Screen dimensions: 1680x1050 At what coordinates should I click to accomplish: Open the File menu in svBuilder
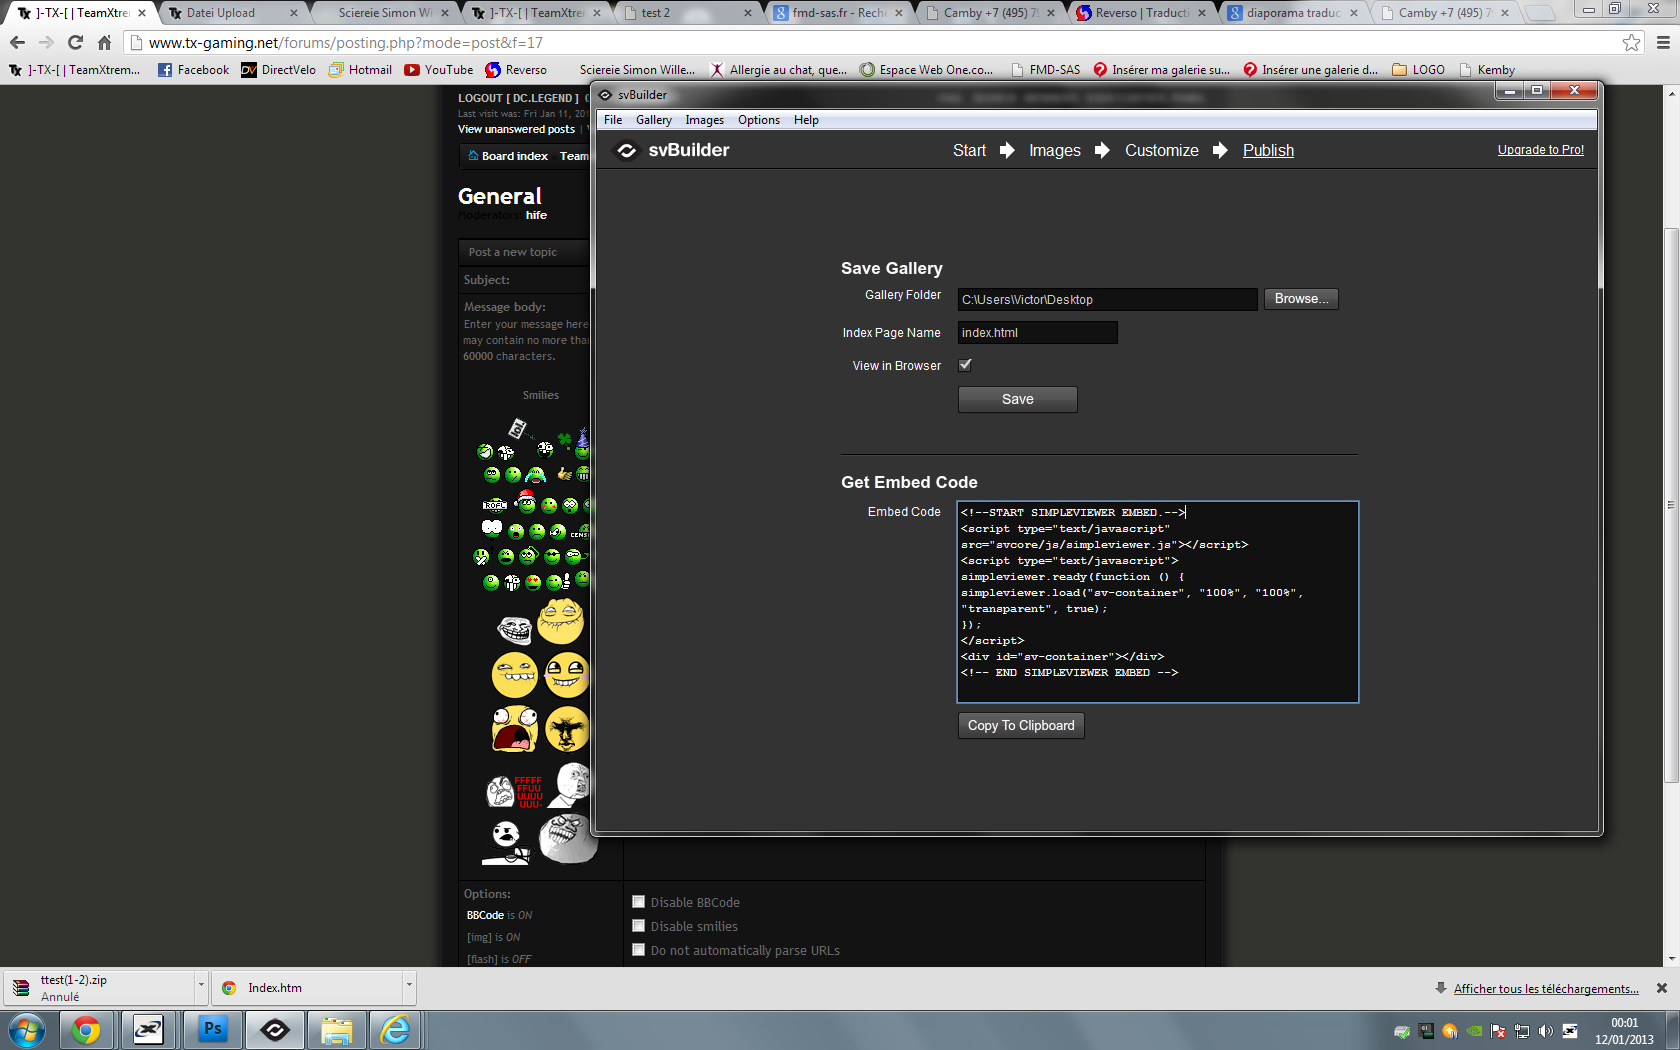point(613,120)
